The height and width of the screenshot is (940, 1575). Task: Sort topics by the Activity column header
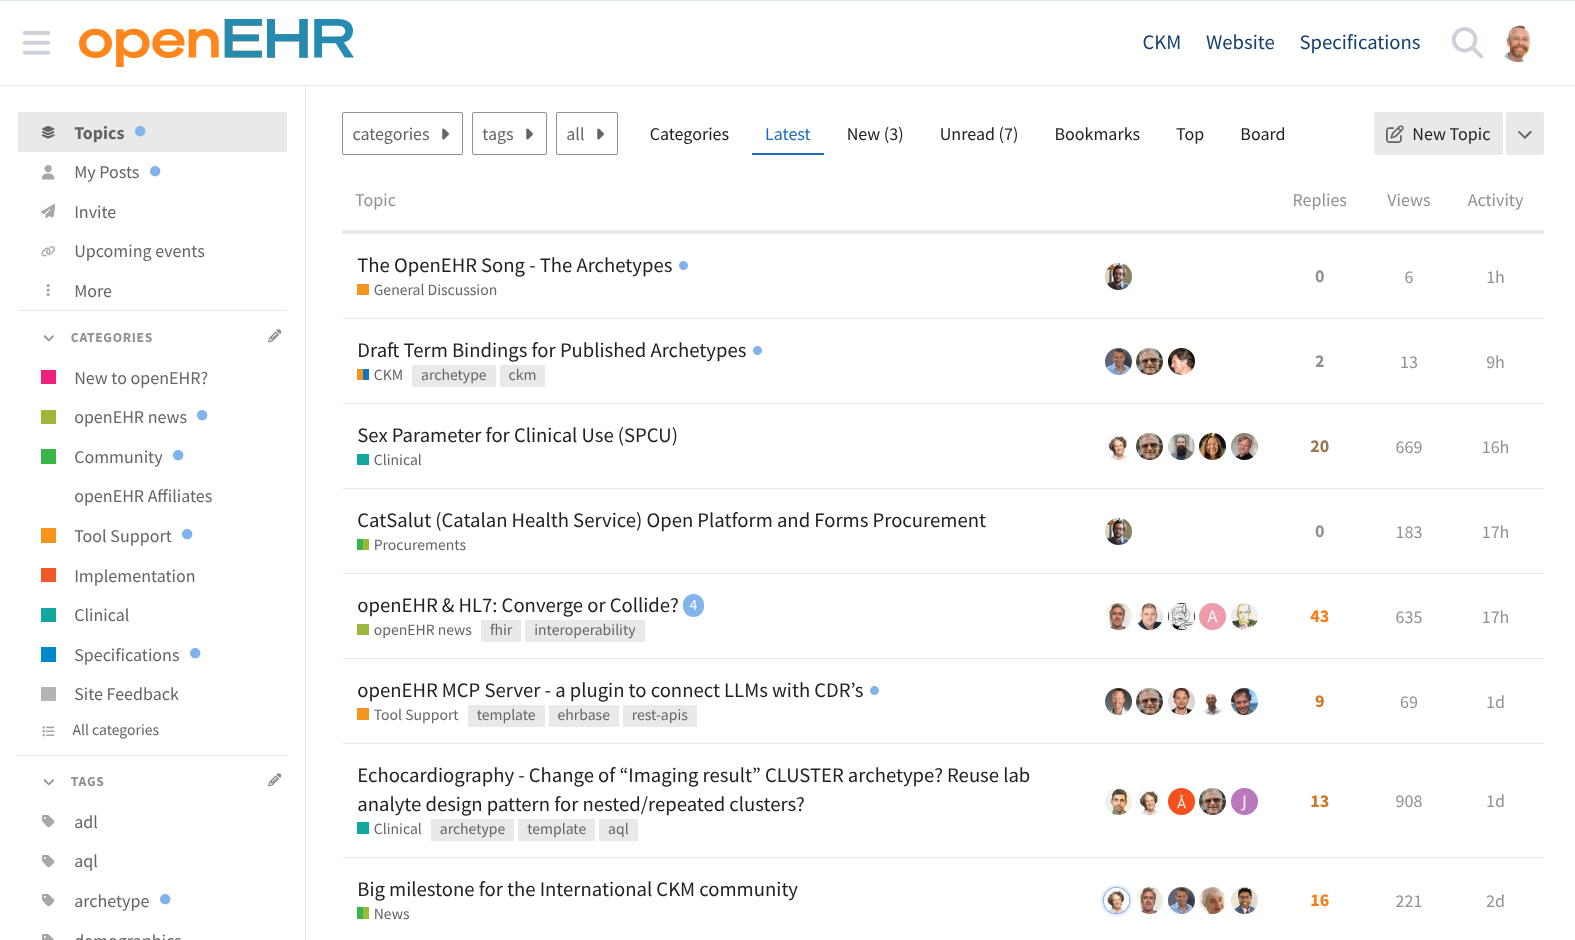[1495, 200]
